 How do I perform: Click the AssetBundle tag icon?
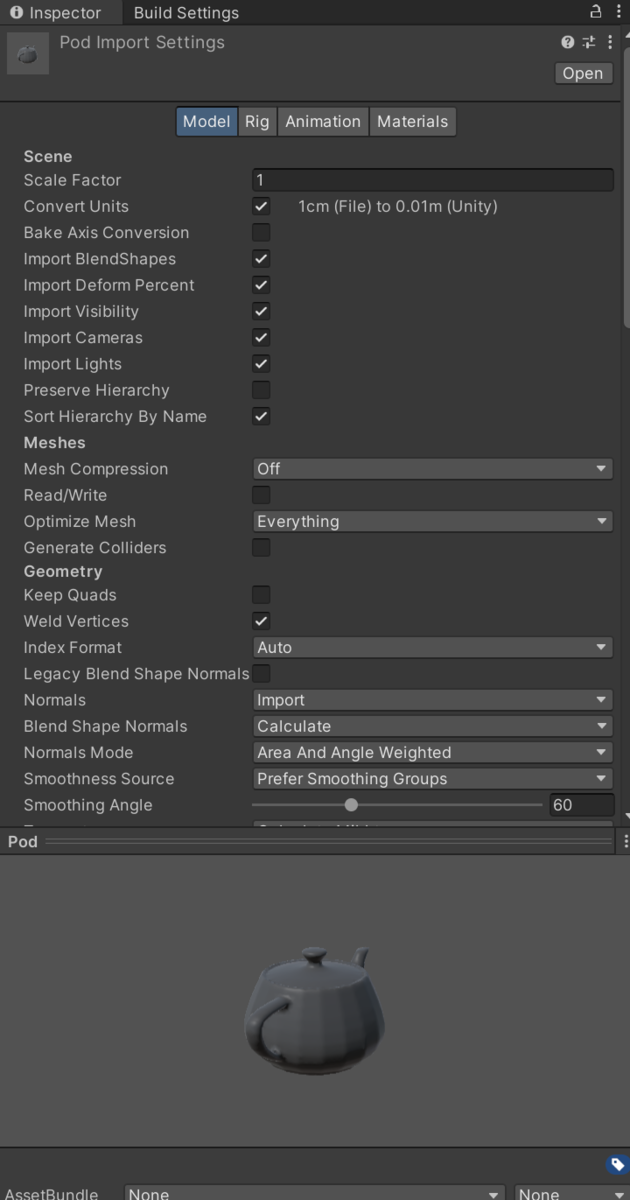(x=617, y=1164)
